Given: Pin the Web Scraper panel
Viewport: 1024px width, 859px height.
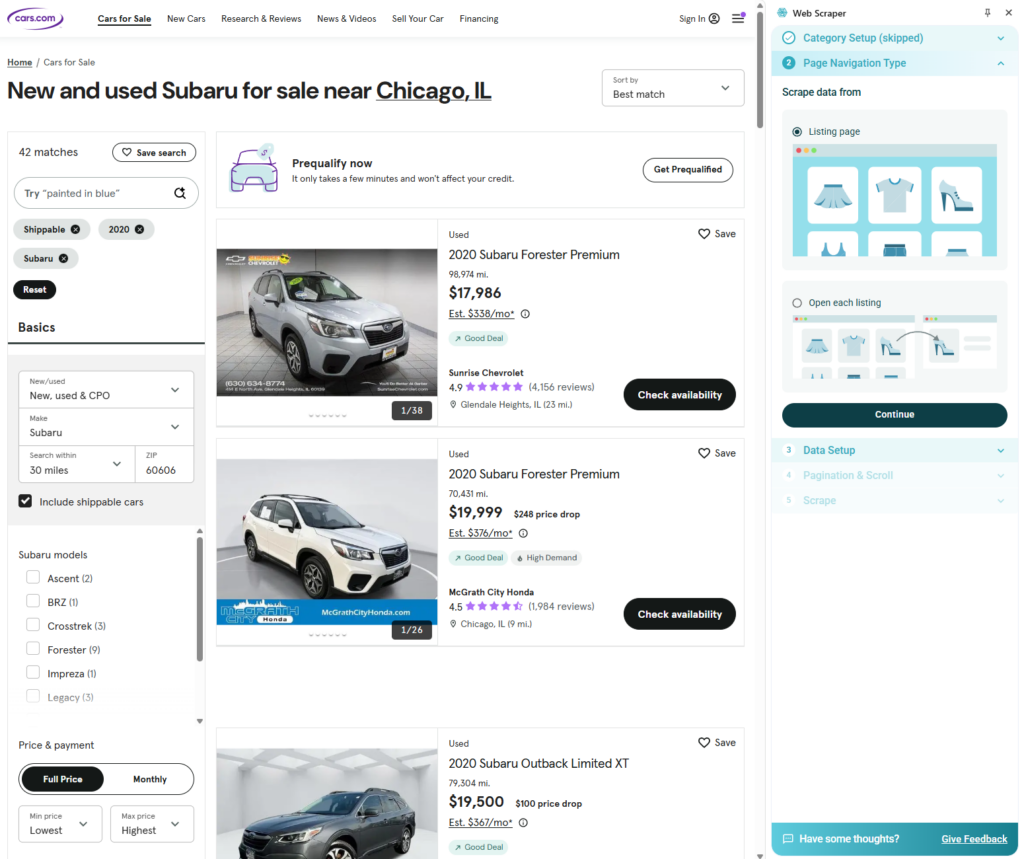Looking at the screenshot, I should (988, 13).
